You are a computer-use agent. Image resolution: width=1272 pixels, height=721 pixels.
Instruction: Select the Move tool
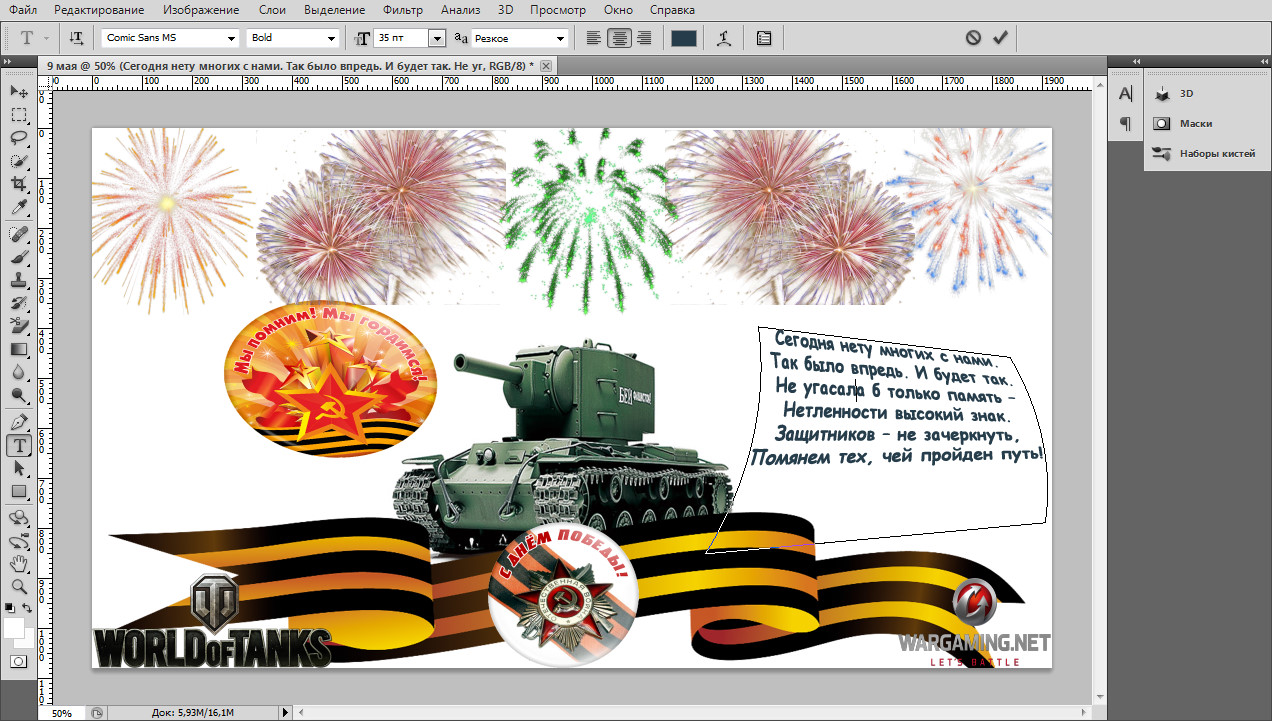(18, 92)
